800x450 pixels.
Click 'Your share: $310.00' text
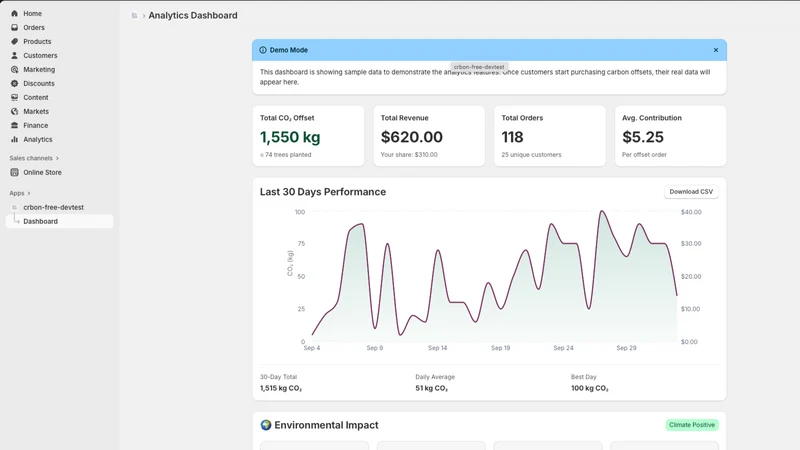409,155
